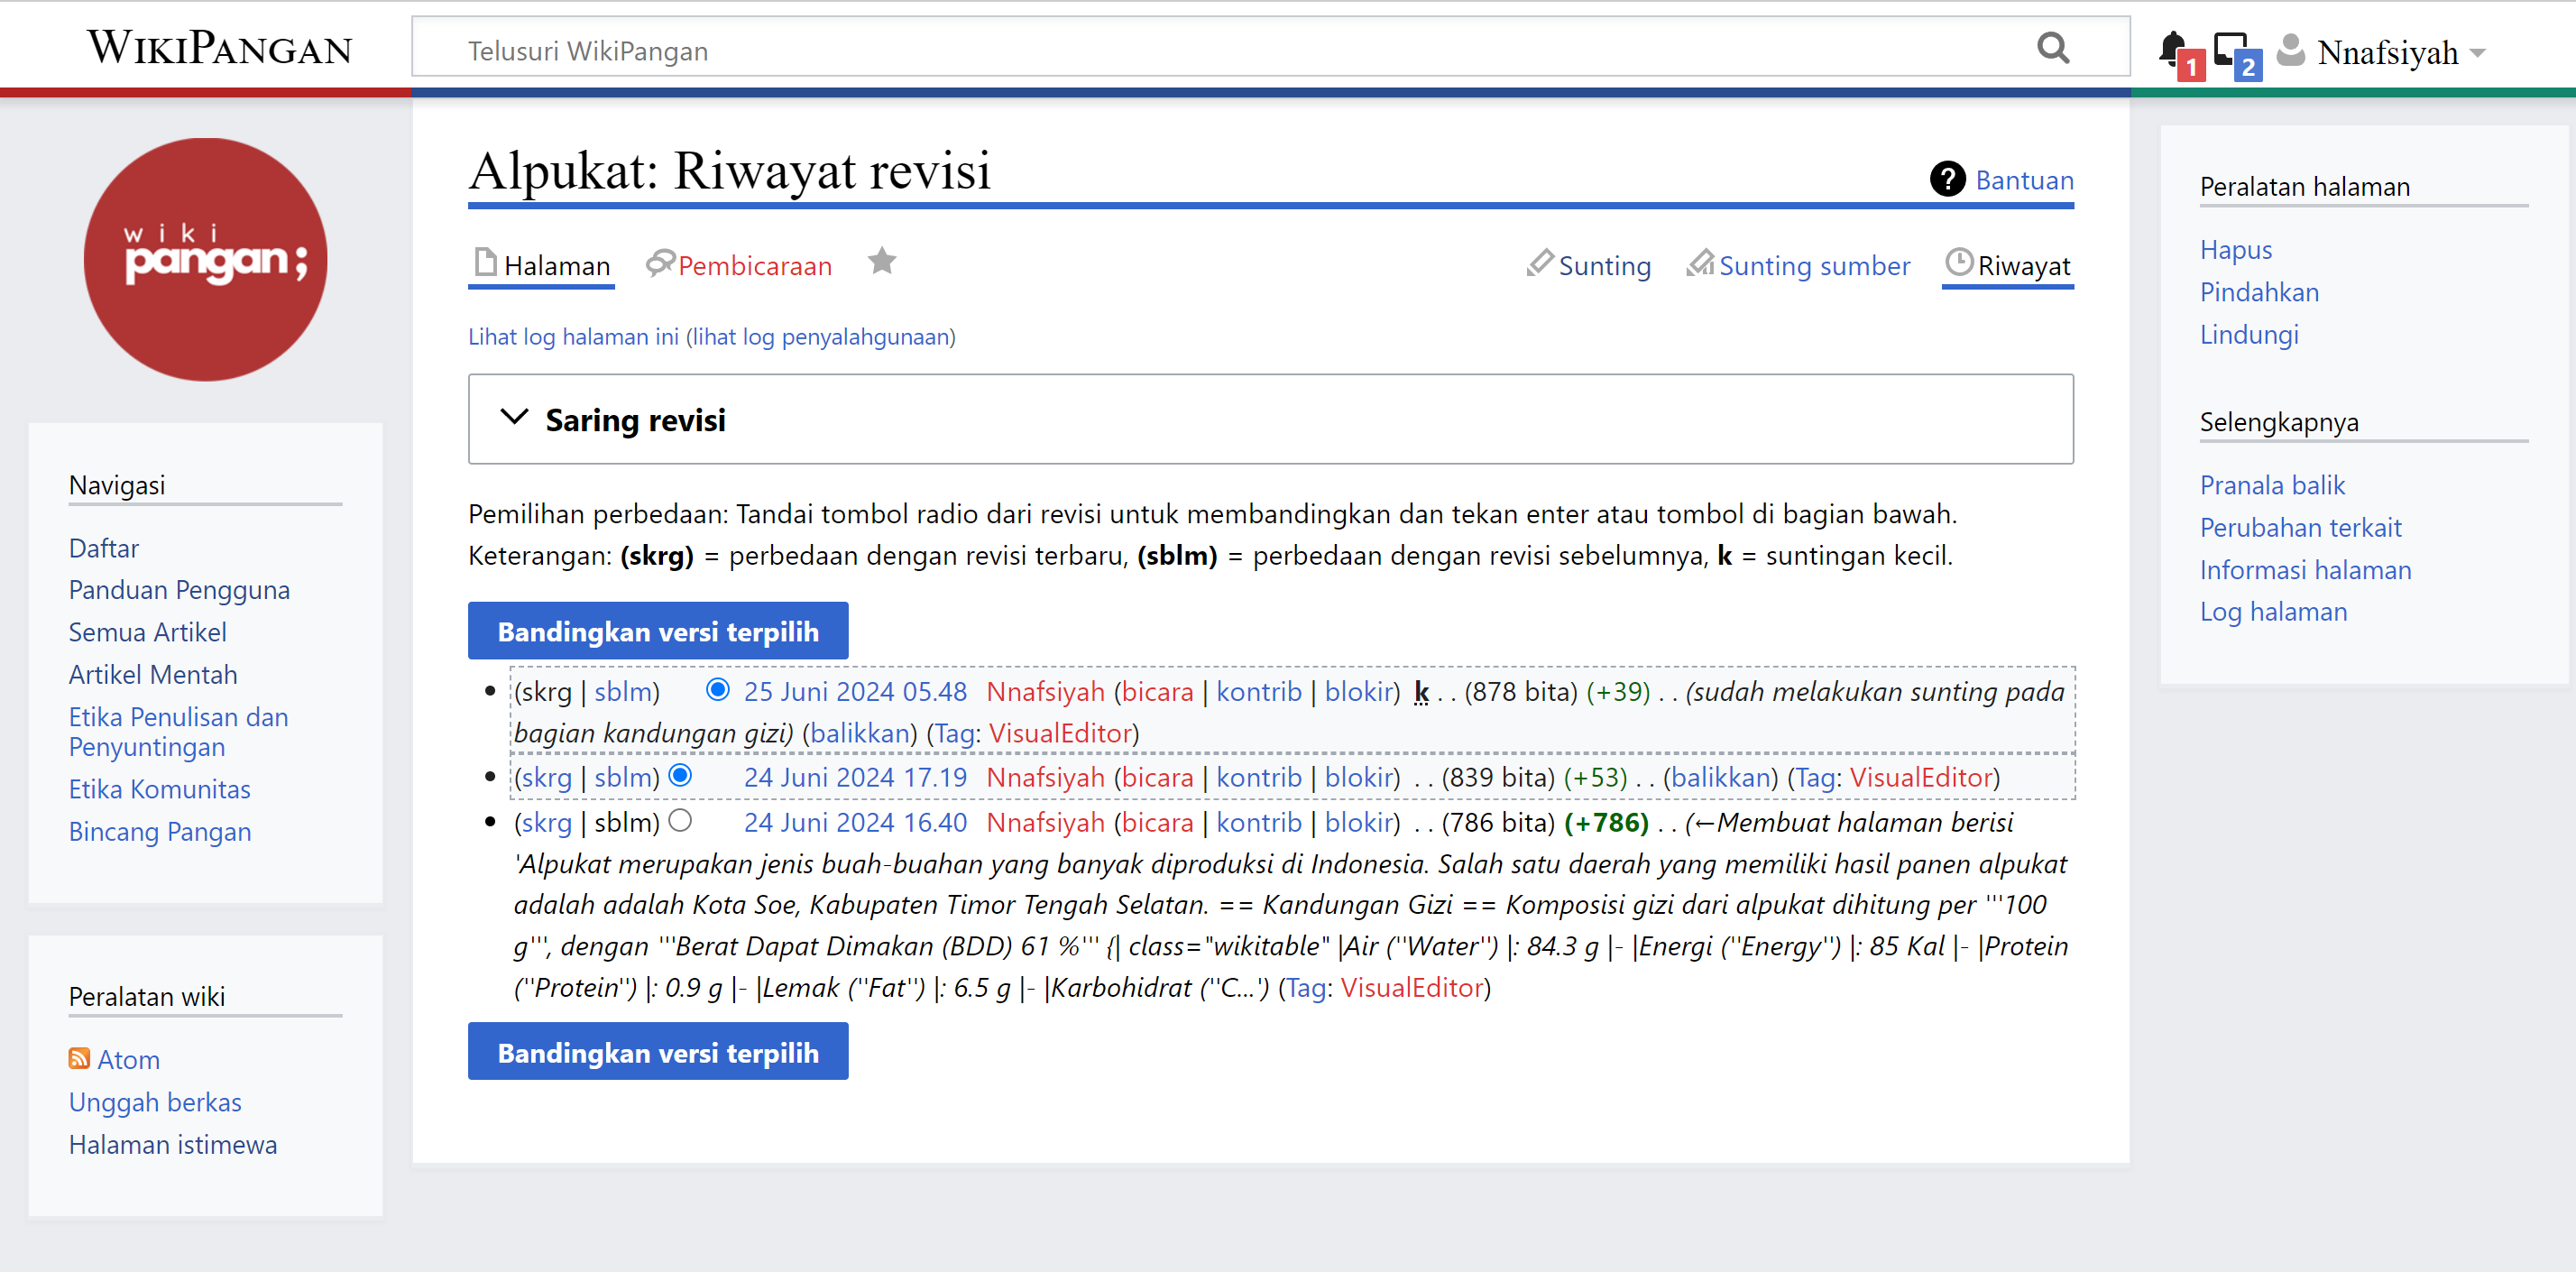Click the WikiPangan round logo

[x=205, y=259]
